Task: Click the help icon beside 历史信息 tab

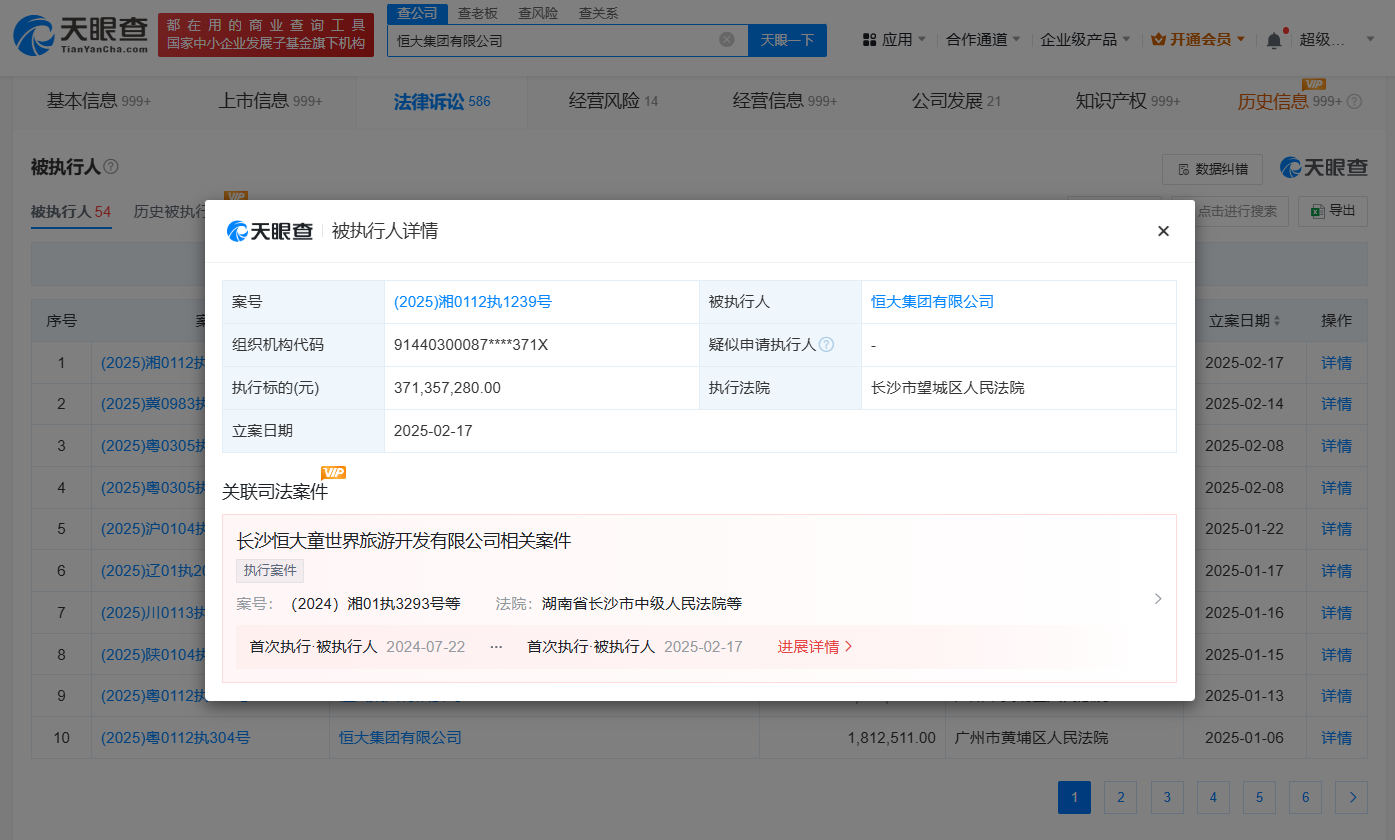Action: click(x=1354, y=101)
